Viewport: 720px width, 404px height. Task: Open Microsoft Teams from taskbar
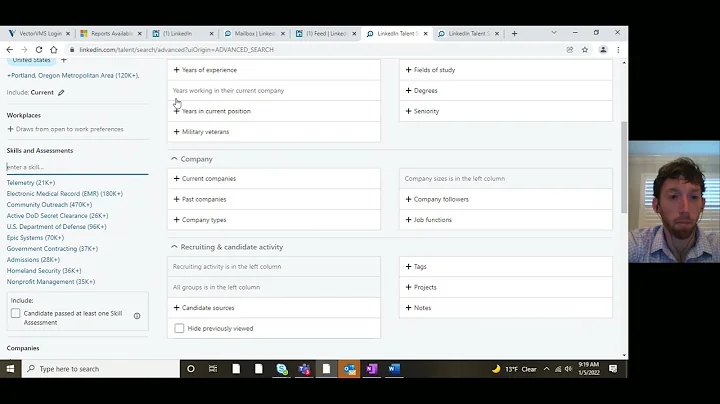tap(304, 369)
